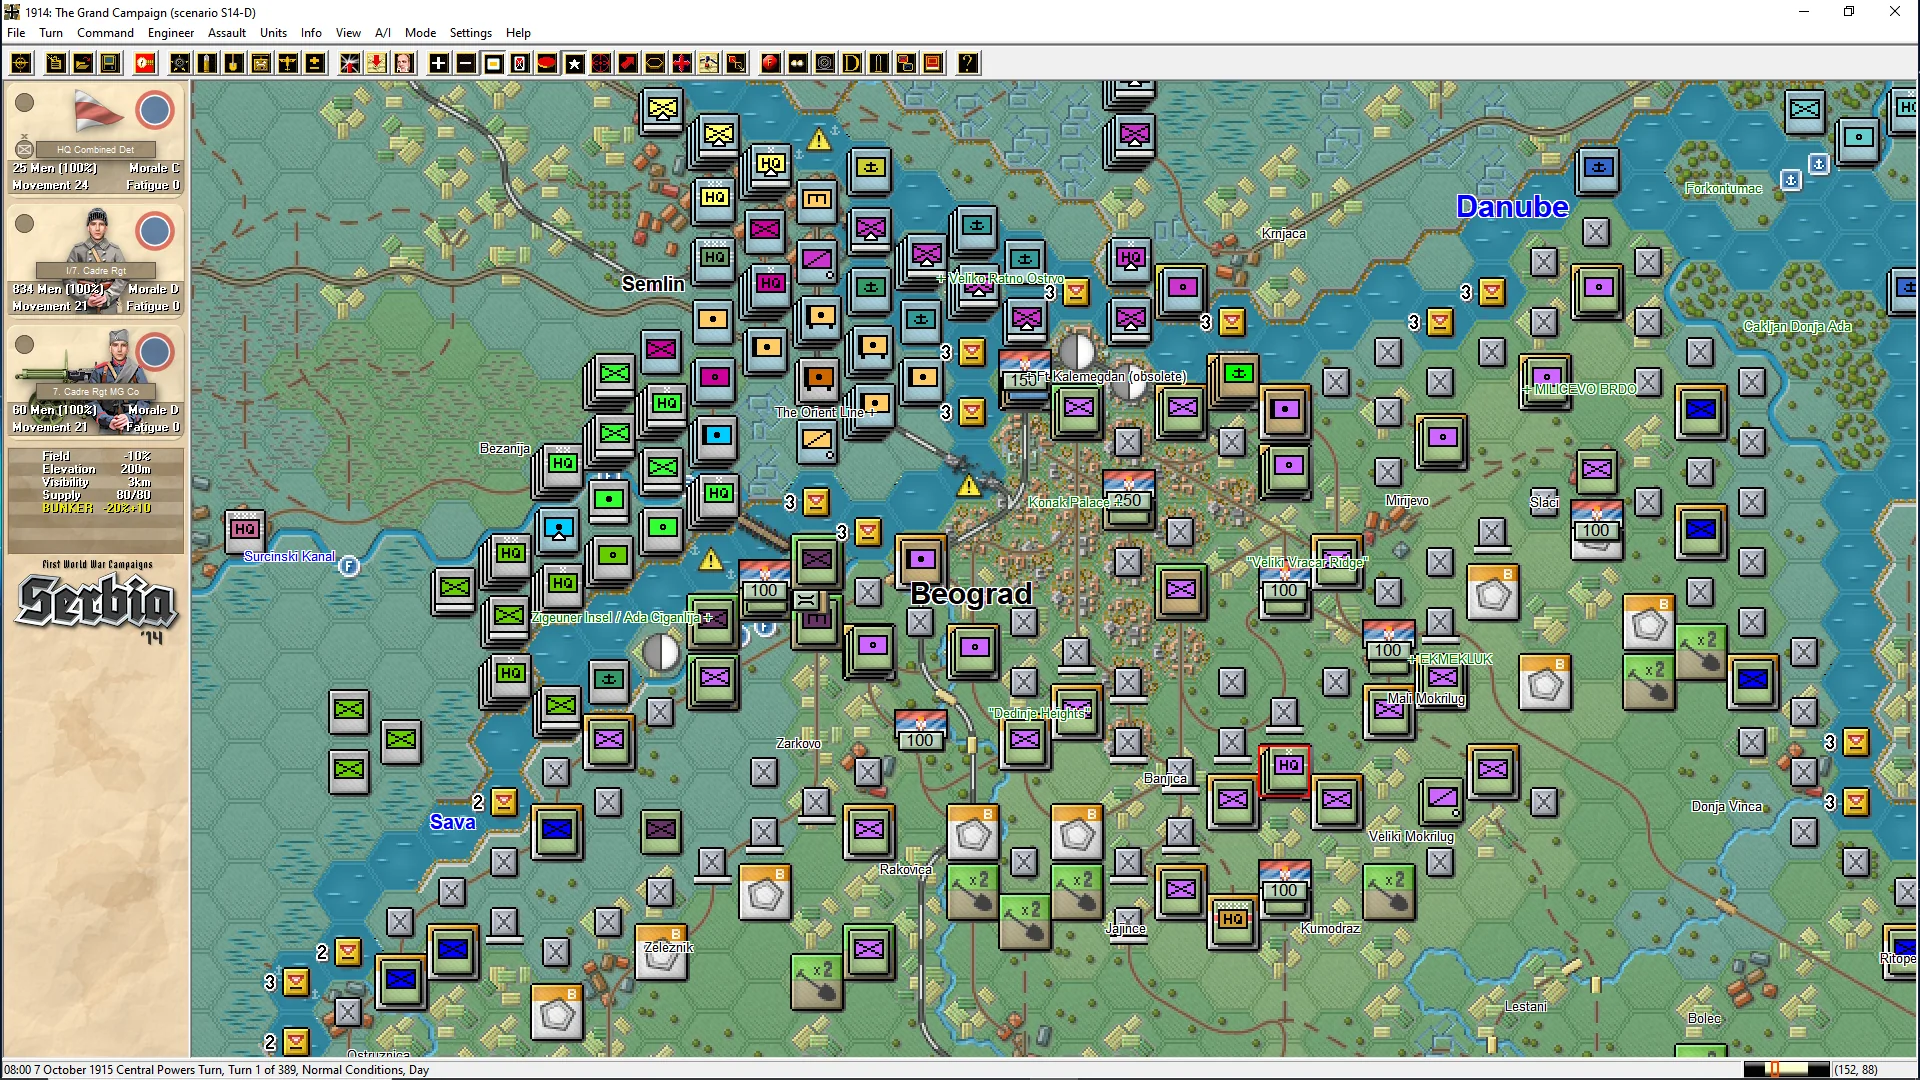
Task: Click the 150 objective at Ft. Kalemegdan
Action: [1024, 379]
